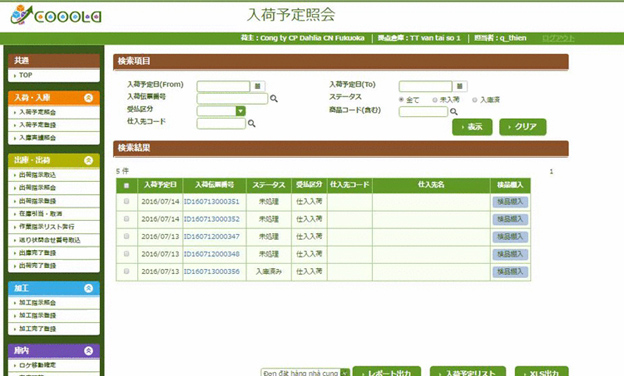
Task: Click the COOOLa logo
Action: pyautogui.click(x=56, y=15)
